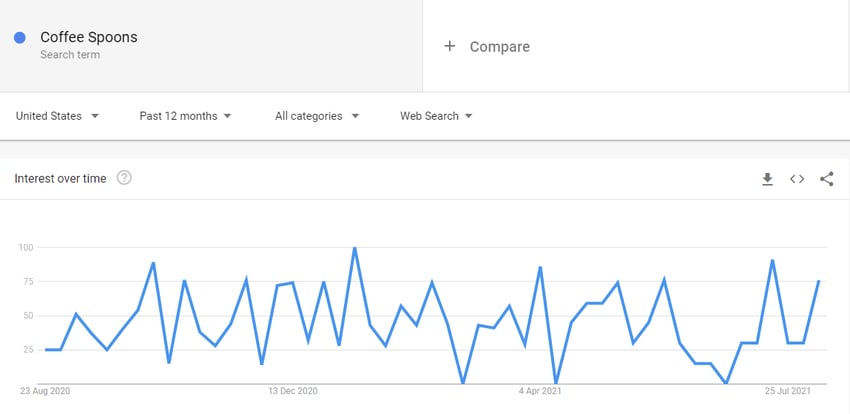The height and width of the screenshot is (414, 850).
Task: Open the Past 12 months time range dropdown
Action: [185, 116]
